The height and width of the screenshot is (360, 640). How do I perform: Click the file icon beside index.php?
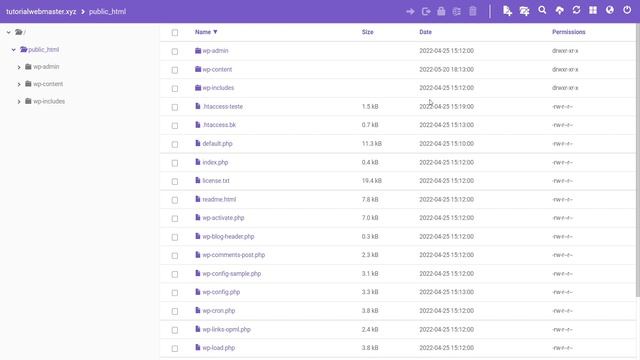click(x=198, y=162)
